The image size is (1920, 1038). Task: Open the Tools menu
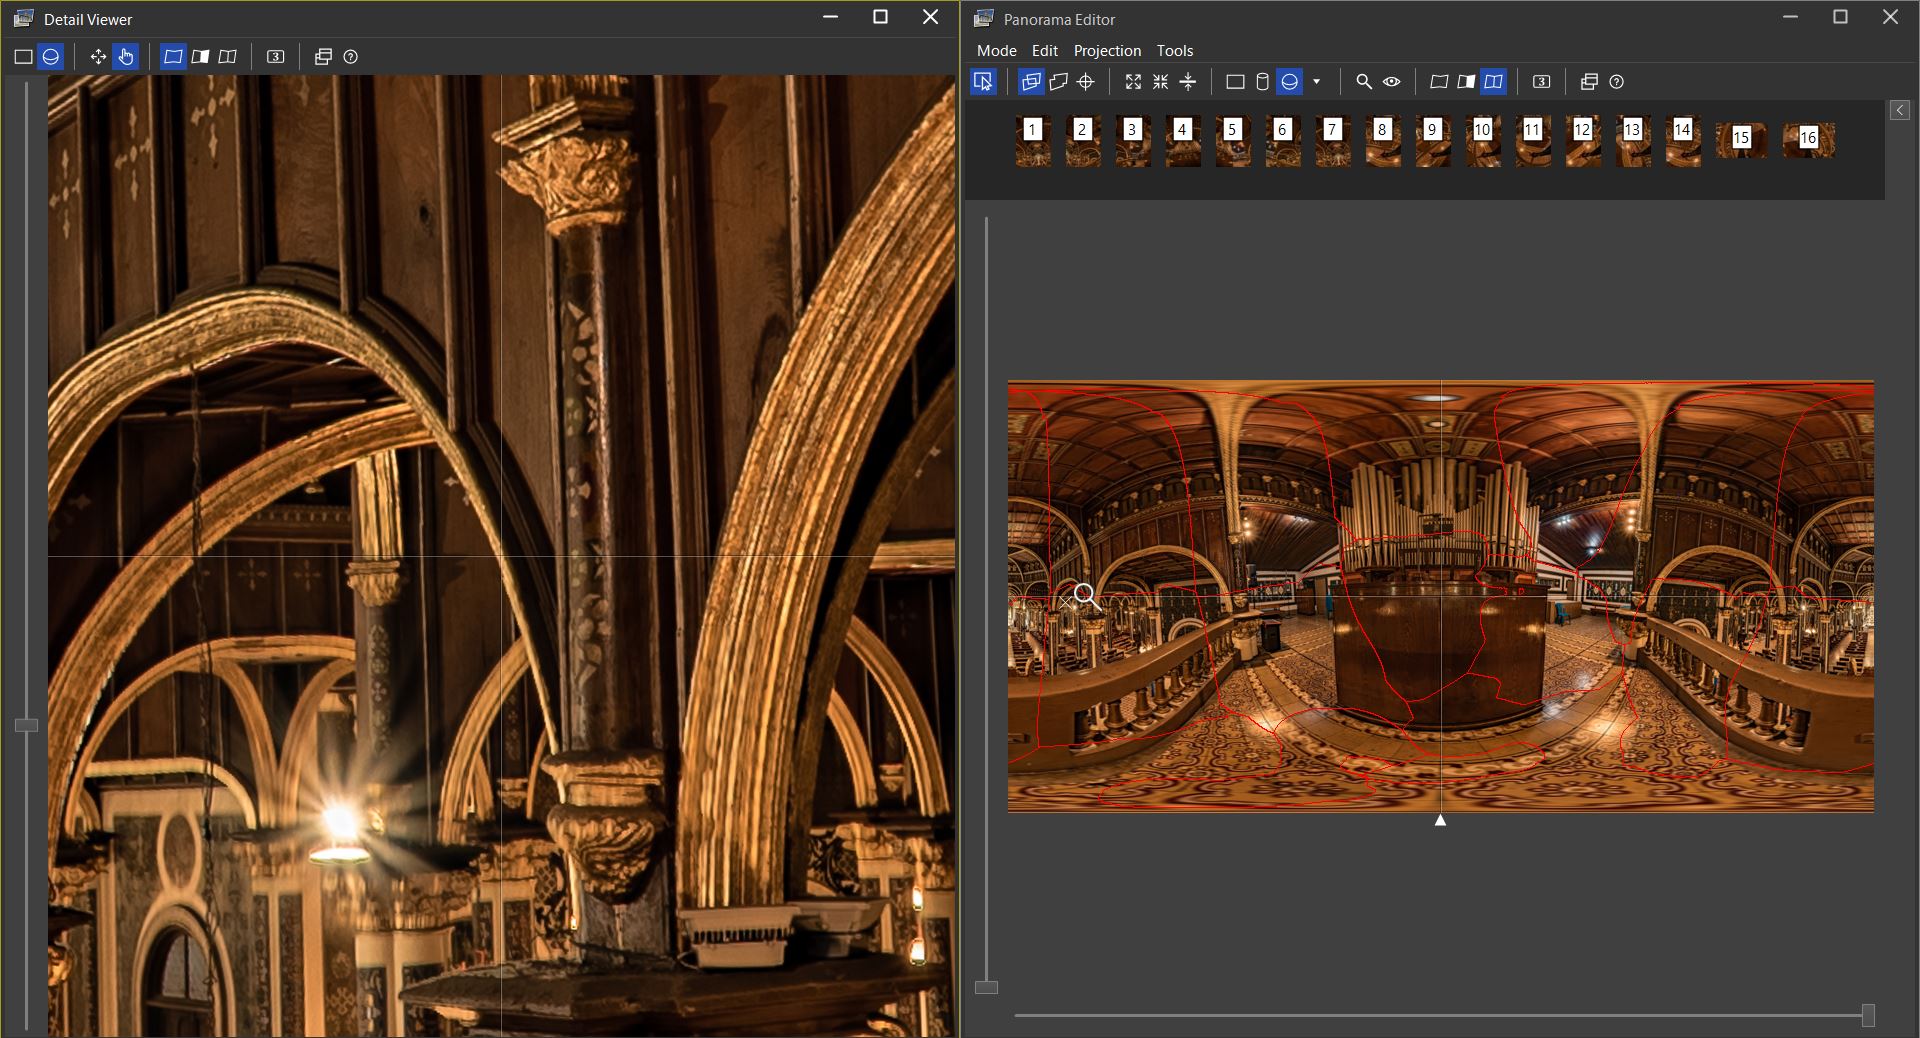[1175, 50]
